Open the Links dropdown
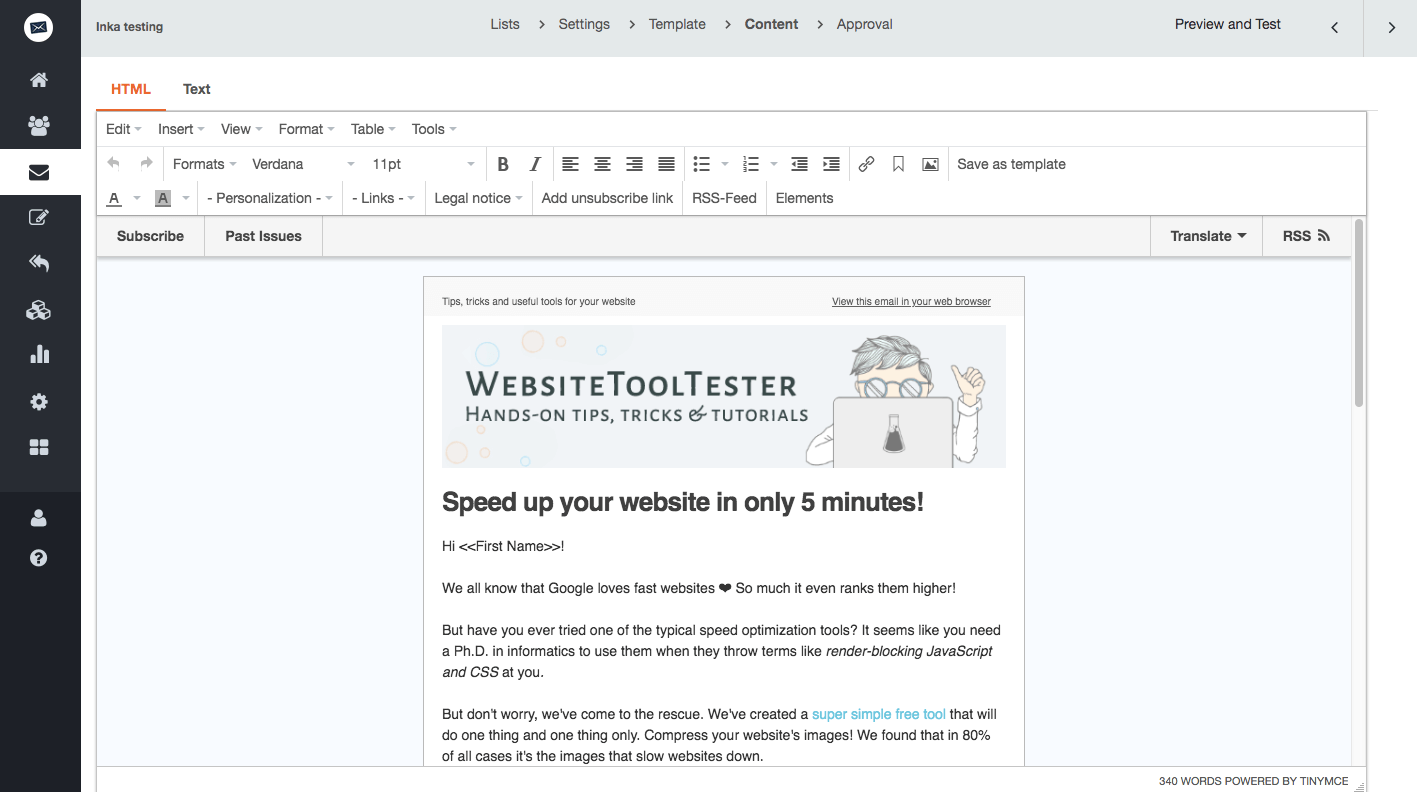Image resolution: width=1417 pixels, height=792 pixels. [x=384, y=198]
